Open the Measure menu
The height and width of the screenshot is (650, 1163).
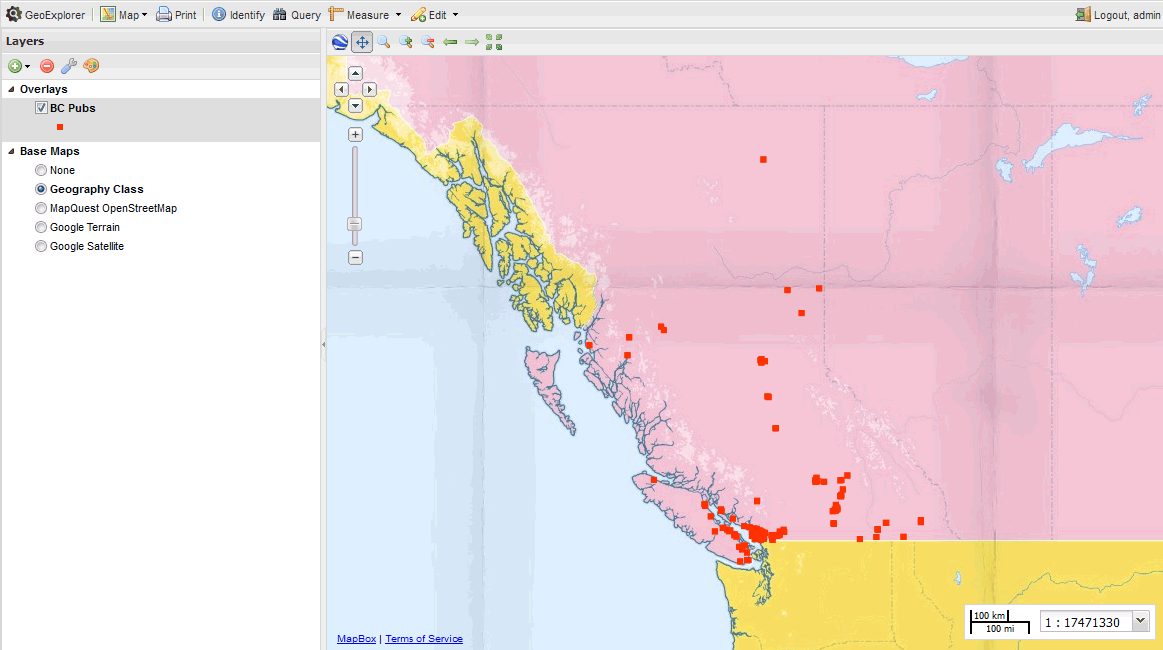tap(365, 15)
